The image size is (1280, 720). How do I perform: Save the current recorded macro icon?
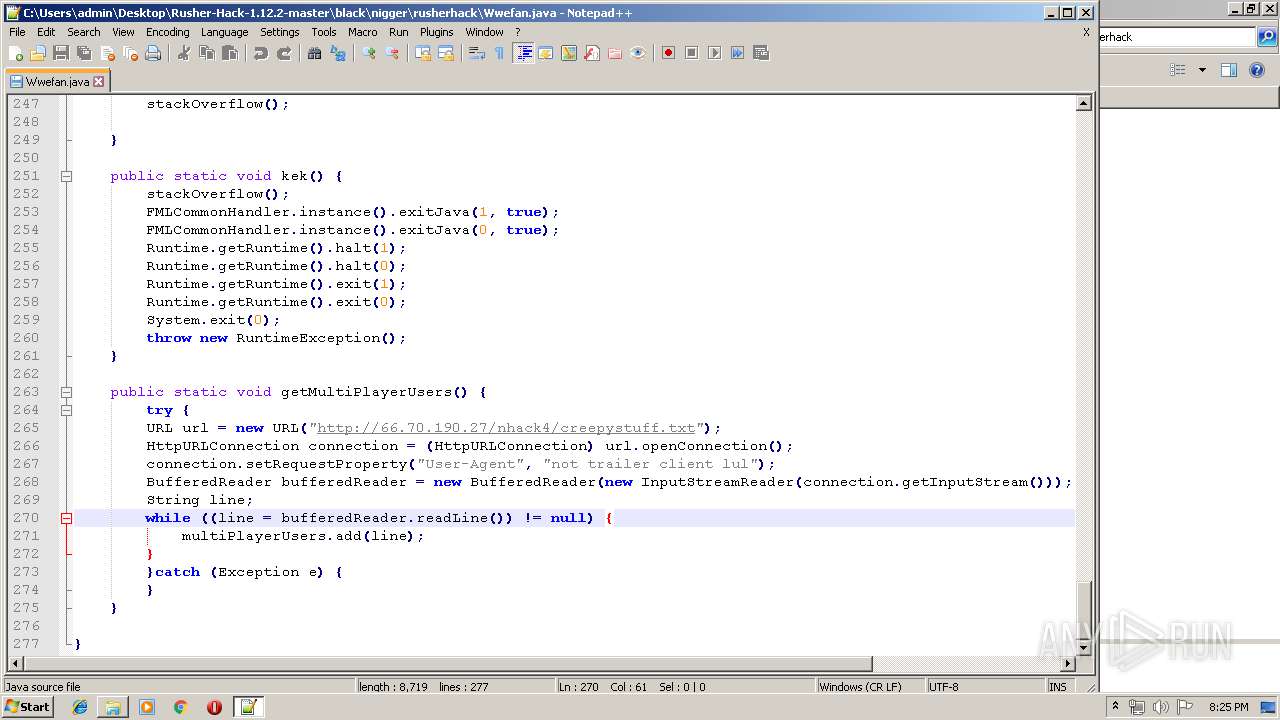click(x=760, y=53)
